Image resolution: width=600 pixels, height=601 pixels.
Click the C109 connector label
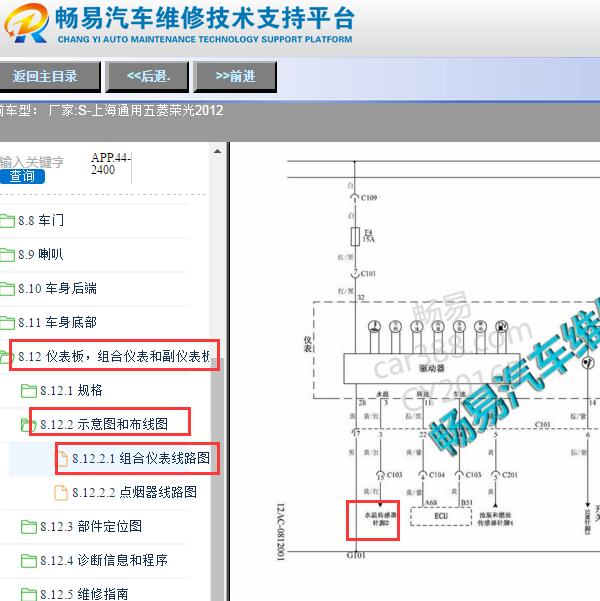369,198
